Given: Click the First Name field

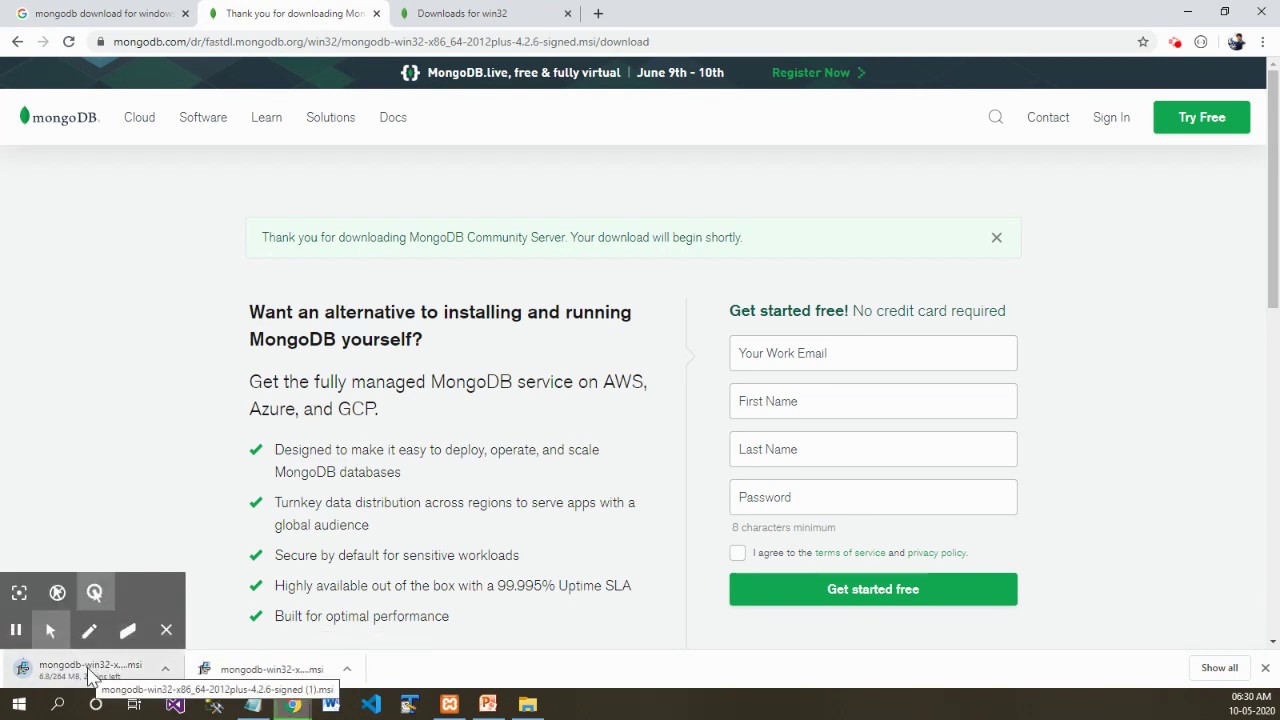Looking at the screenshot, I should tap(873, 401).
